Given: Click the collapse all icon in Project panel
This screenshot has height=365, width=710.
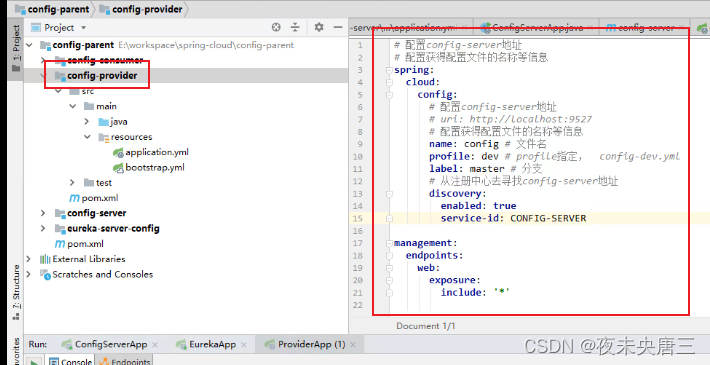Looking at the screenshot, I should 295,28.
